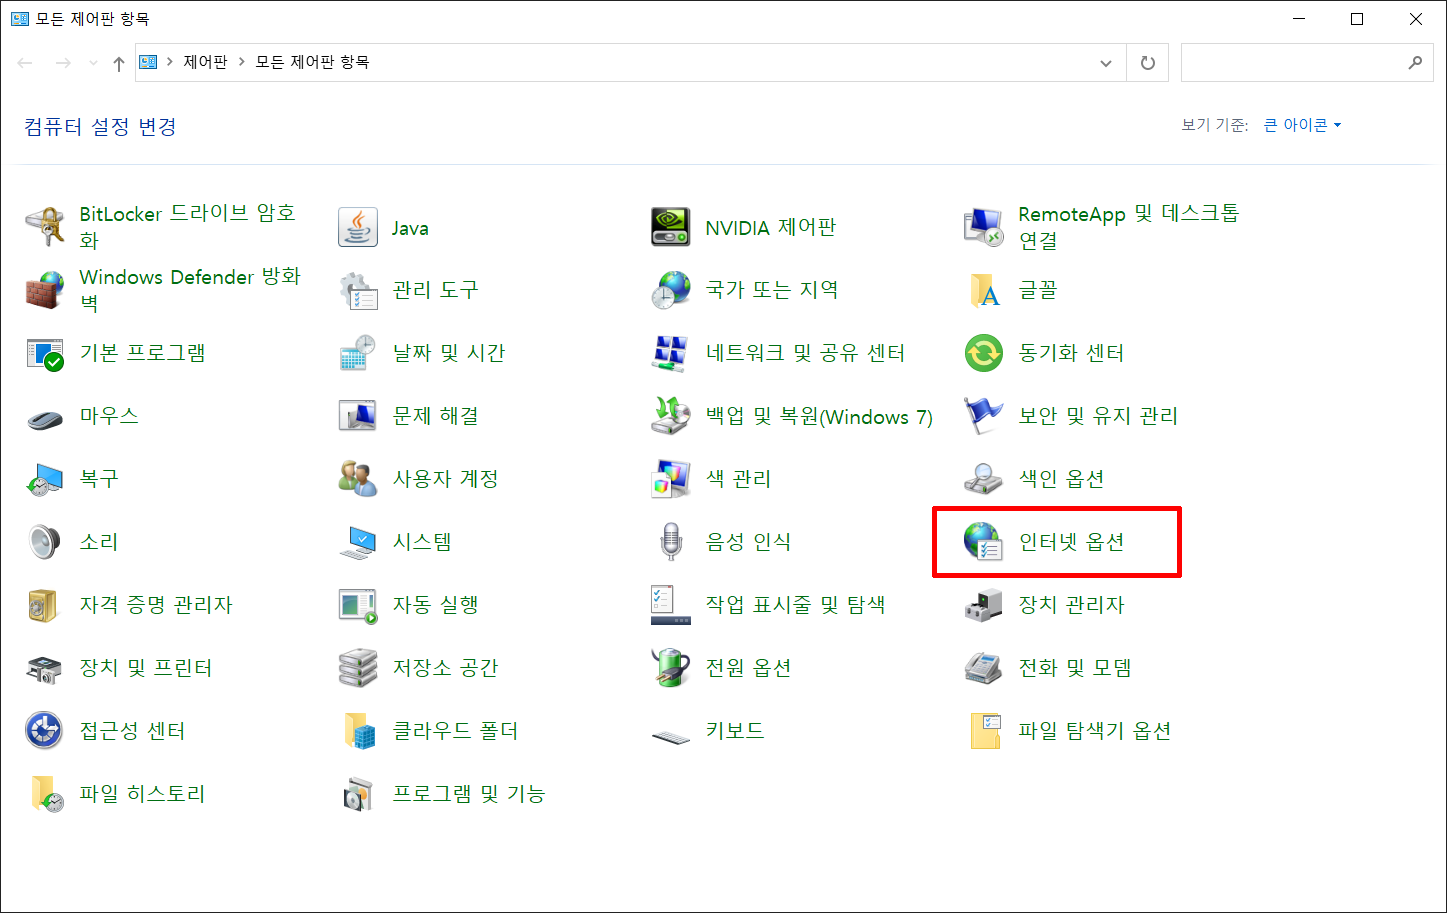This screenshot has height=913, width=1447.
Task: Open the 색인 옵션 magnifier icon
Action: [x=983, y=479]
